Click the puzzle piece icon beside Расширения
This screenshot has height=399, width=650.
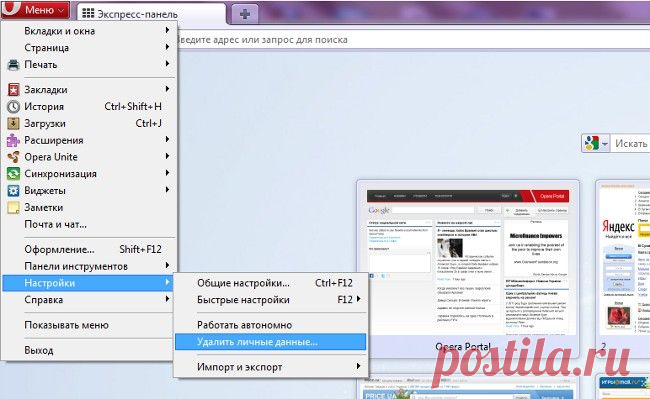(x=13, y=140)
